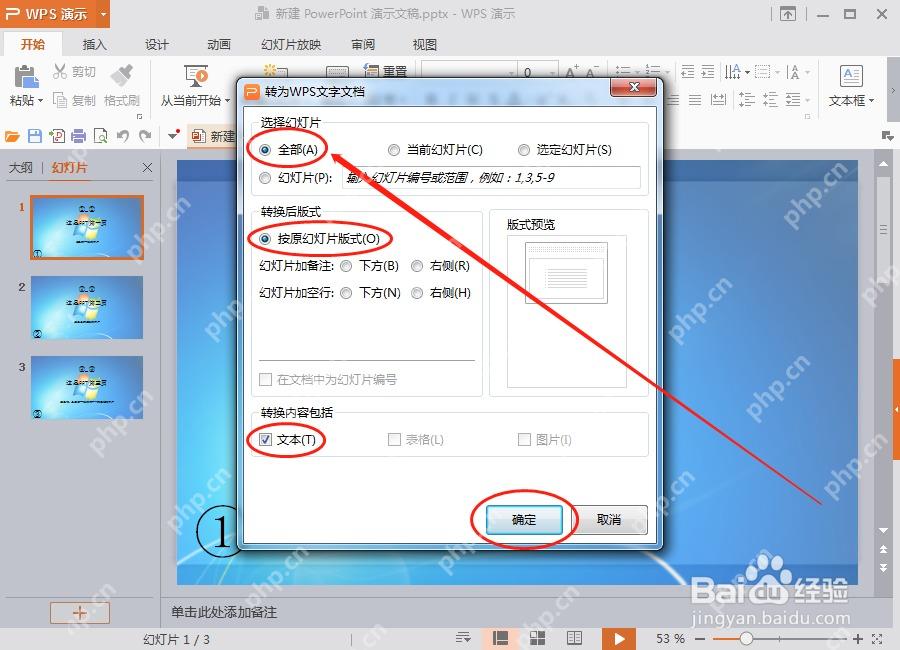The image size is (900, 650).
Task: Redo the last action
Action: coord(145,136)
